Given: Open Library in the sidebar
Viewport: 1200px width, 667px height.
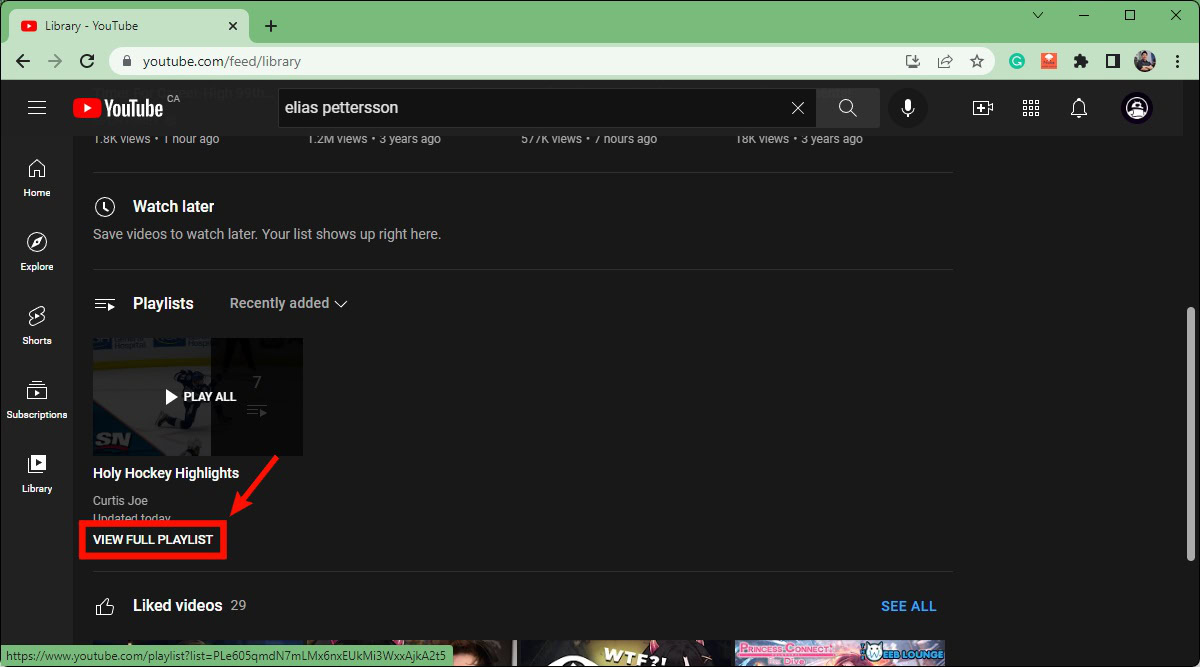Looking at the screenshot, I should (x=37, y=474).
